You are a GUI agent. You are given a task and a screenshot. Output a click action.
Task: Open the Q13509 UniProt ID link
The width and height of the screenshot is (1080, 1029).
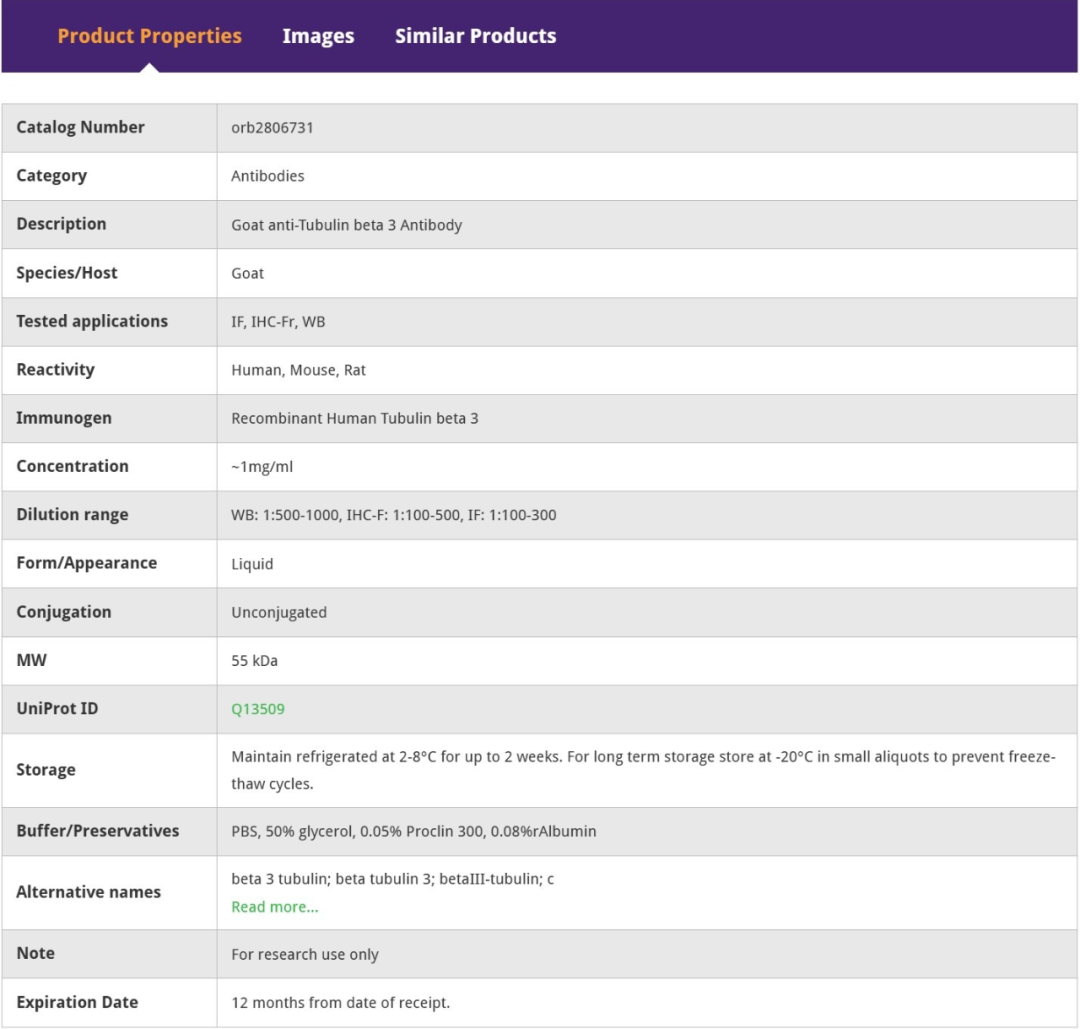click(258, 709)
